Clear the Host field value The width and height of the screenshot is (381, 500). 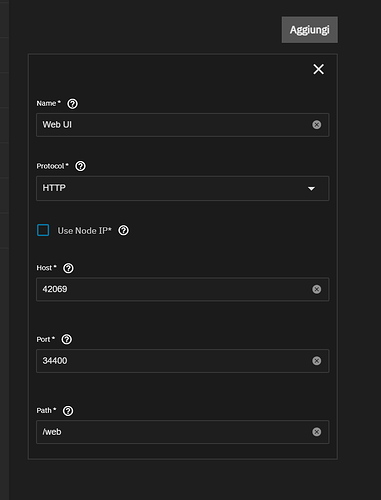tap(317, 289)
